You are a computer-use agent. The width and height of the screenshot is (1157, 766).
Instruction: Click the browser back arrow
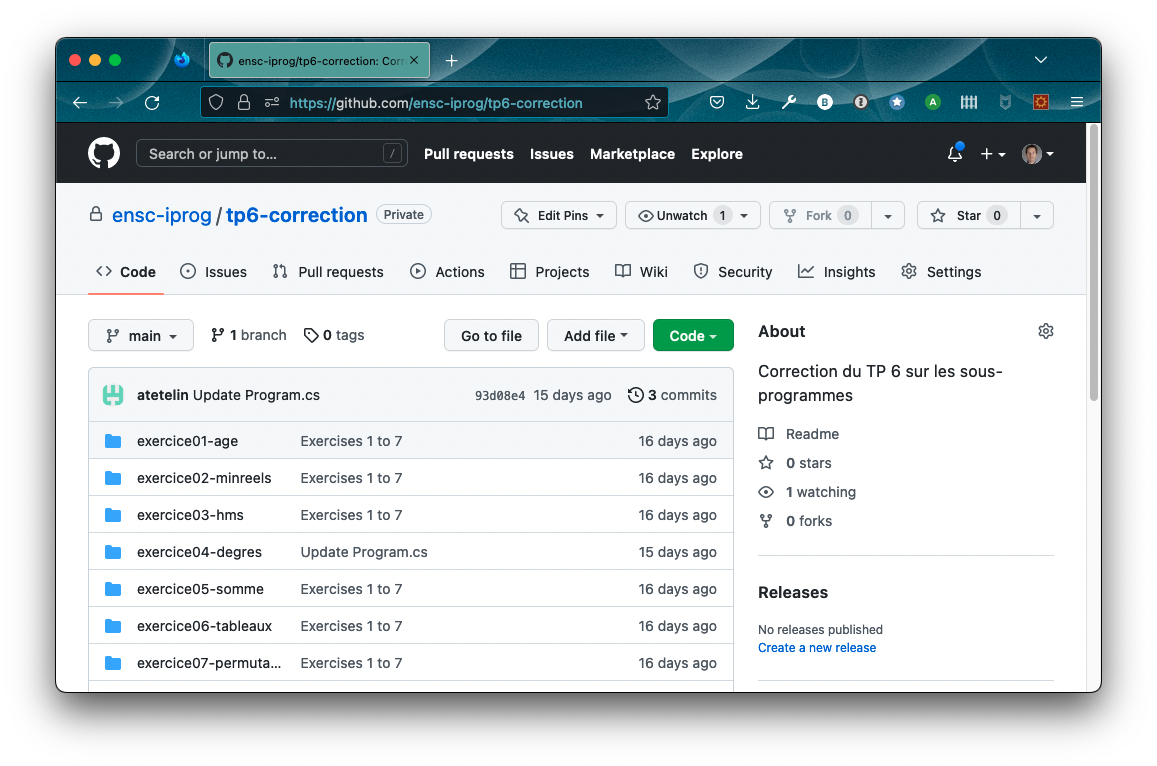[80, 103]
